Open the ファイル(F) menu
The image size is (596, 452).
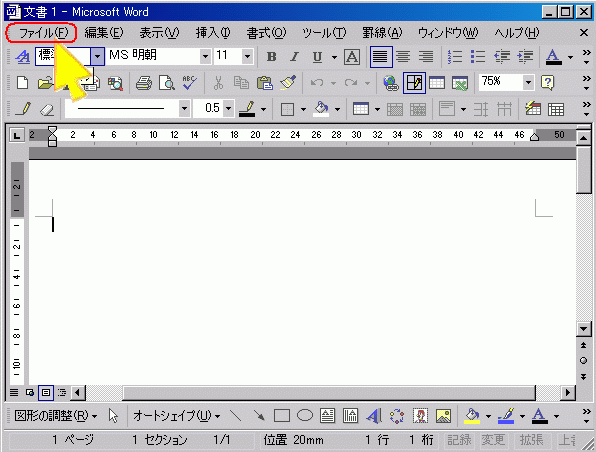point(43,33)
